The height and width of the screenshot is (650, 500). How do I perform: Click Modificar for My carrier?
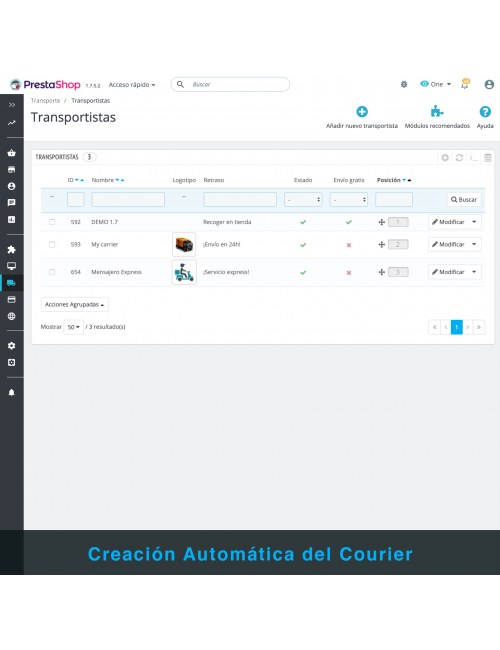pos(448,244)
